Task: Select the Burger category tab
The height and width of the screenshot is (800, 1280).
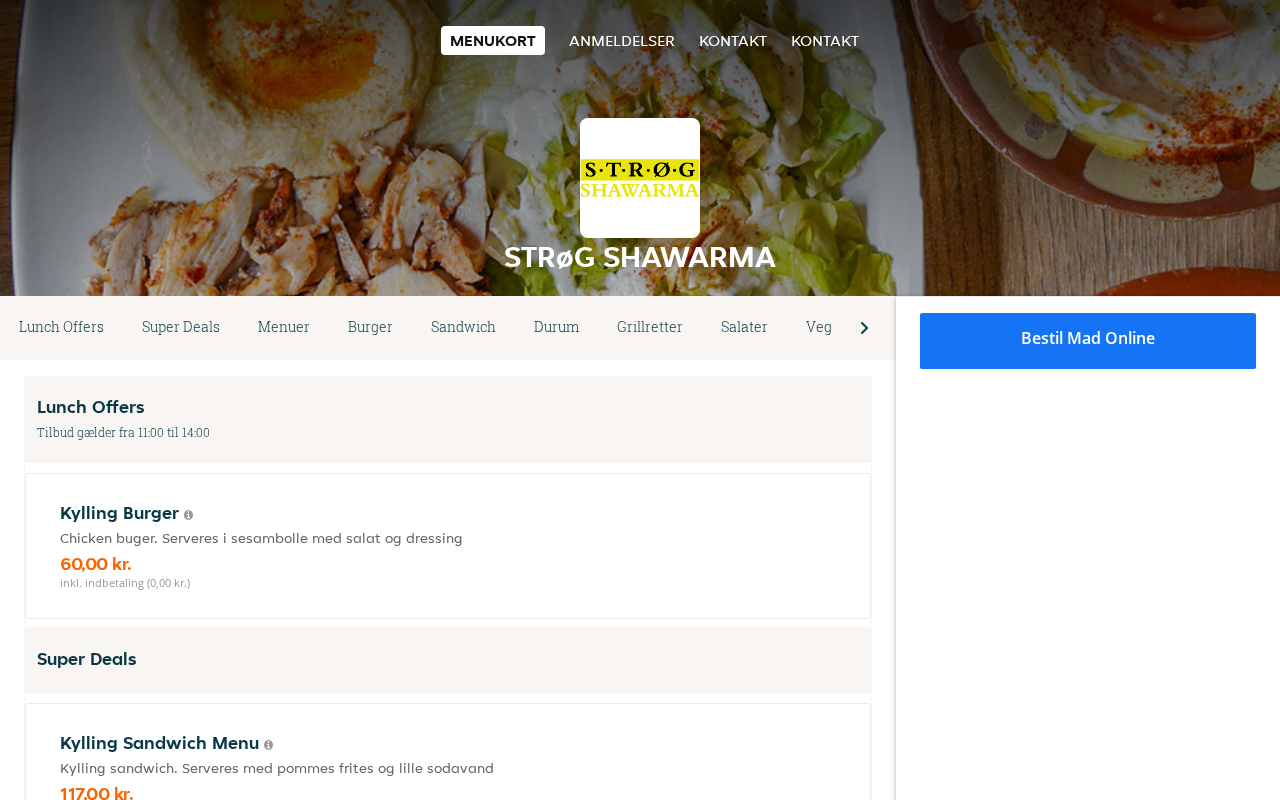Action: click(370, 327)
